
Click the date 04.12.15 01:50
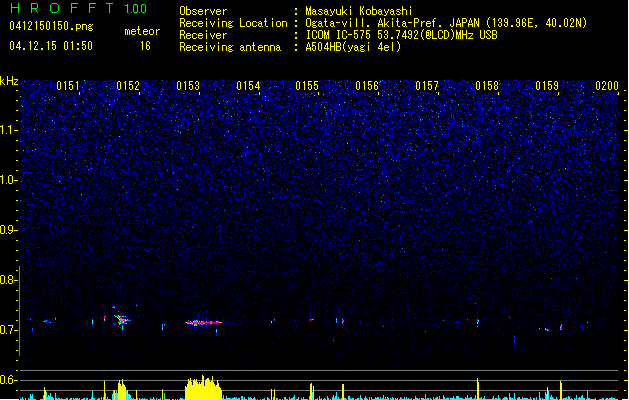tap(51, 46)
